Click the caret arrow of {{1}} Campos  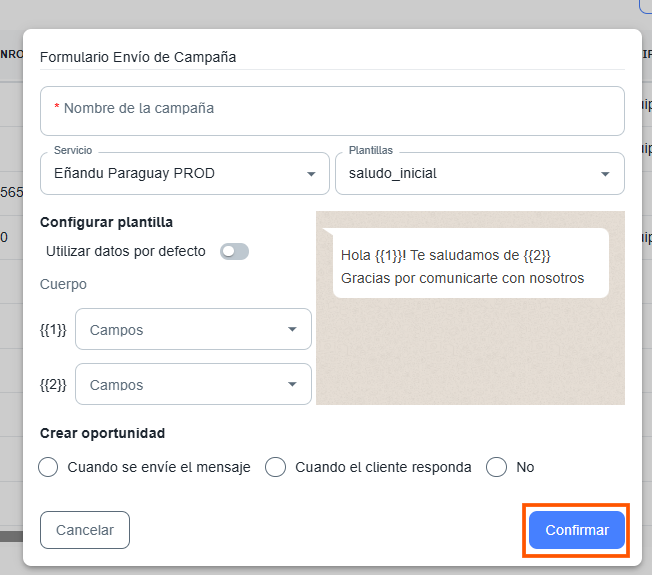point(292,329)
